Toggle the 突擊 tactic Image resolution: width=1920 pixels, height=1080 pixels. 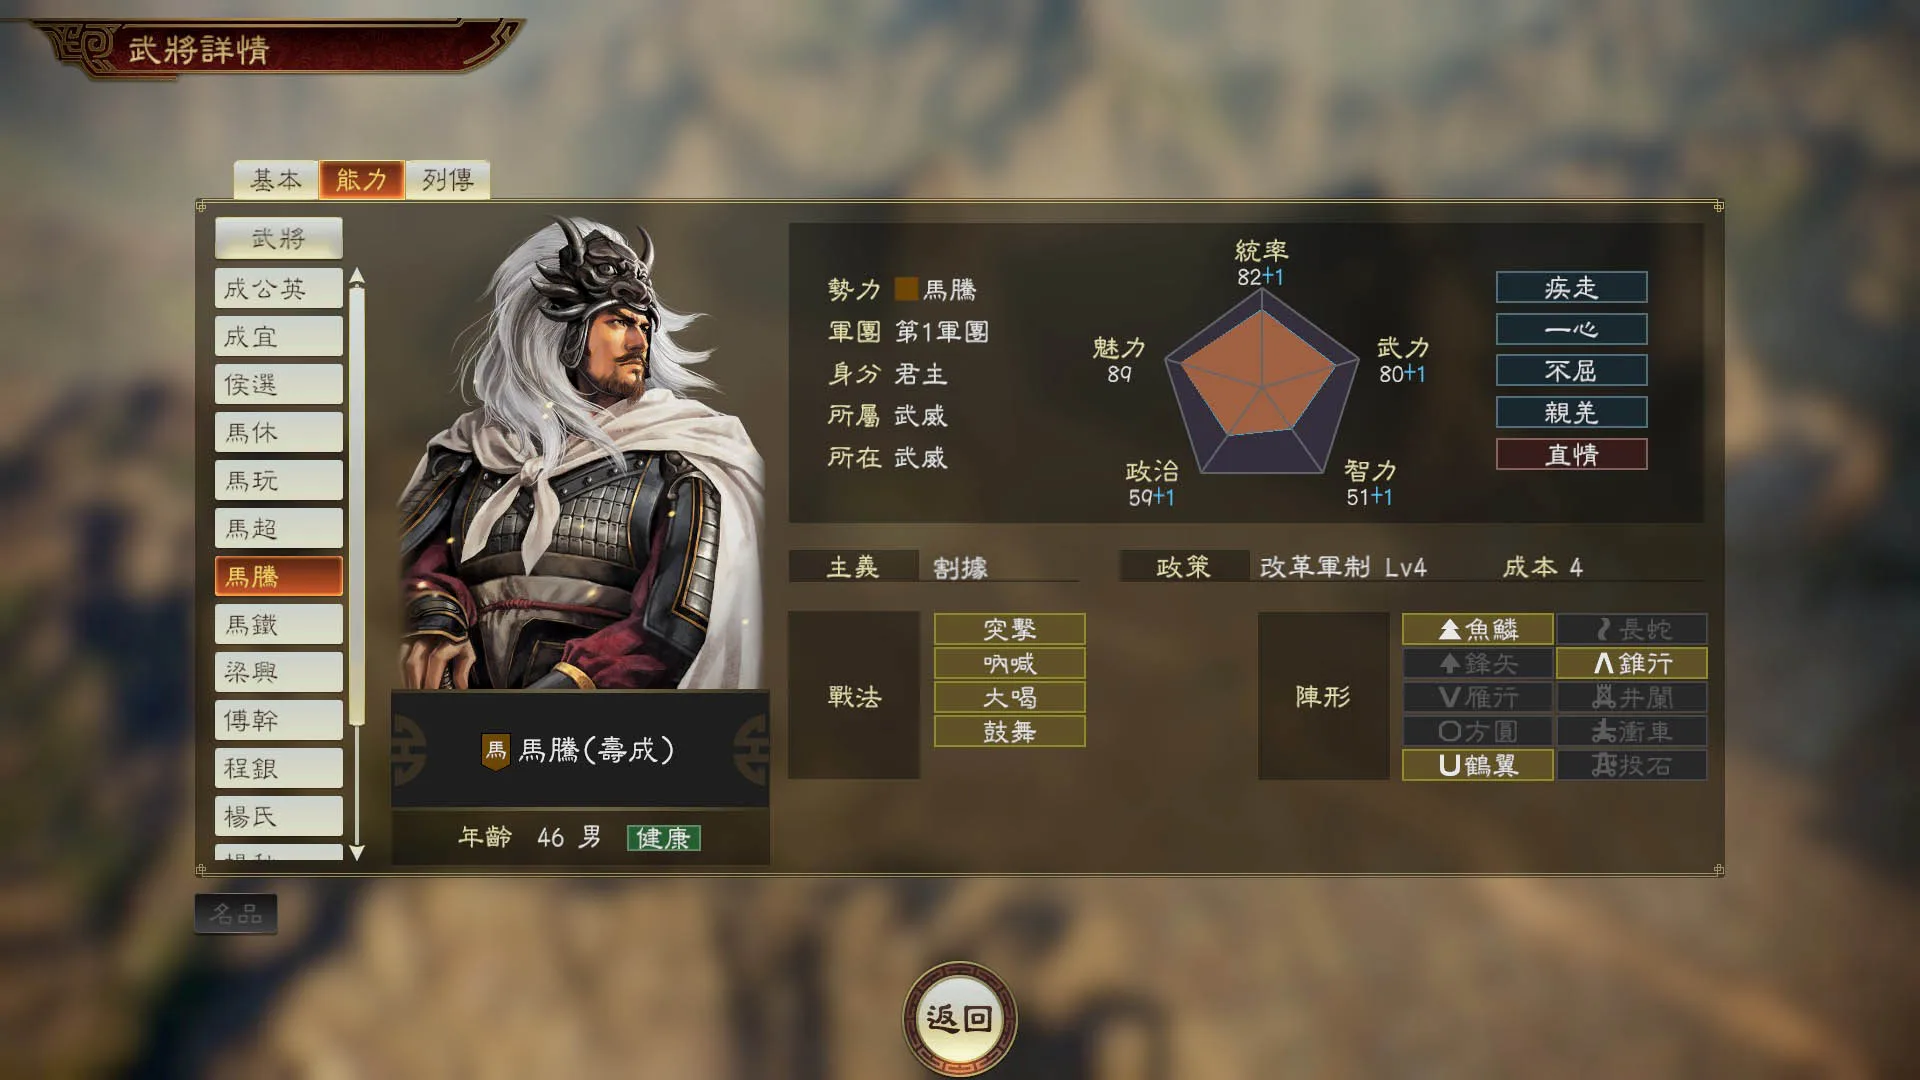[x=1009, y=629]
